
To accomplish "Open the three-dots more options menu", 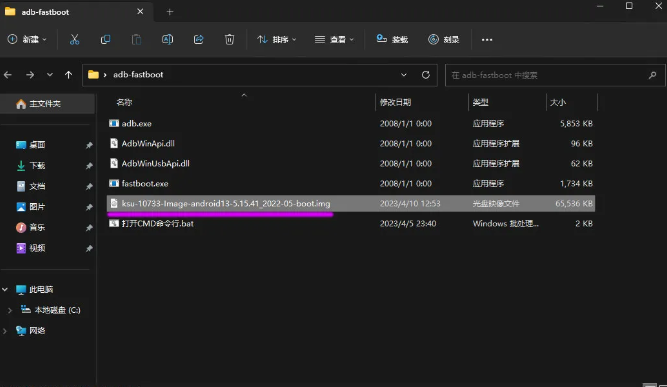I will [x=487, y=40].
